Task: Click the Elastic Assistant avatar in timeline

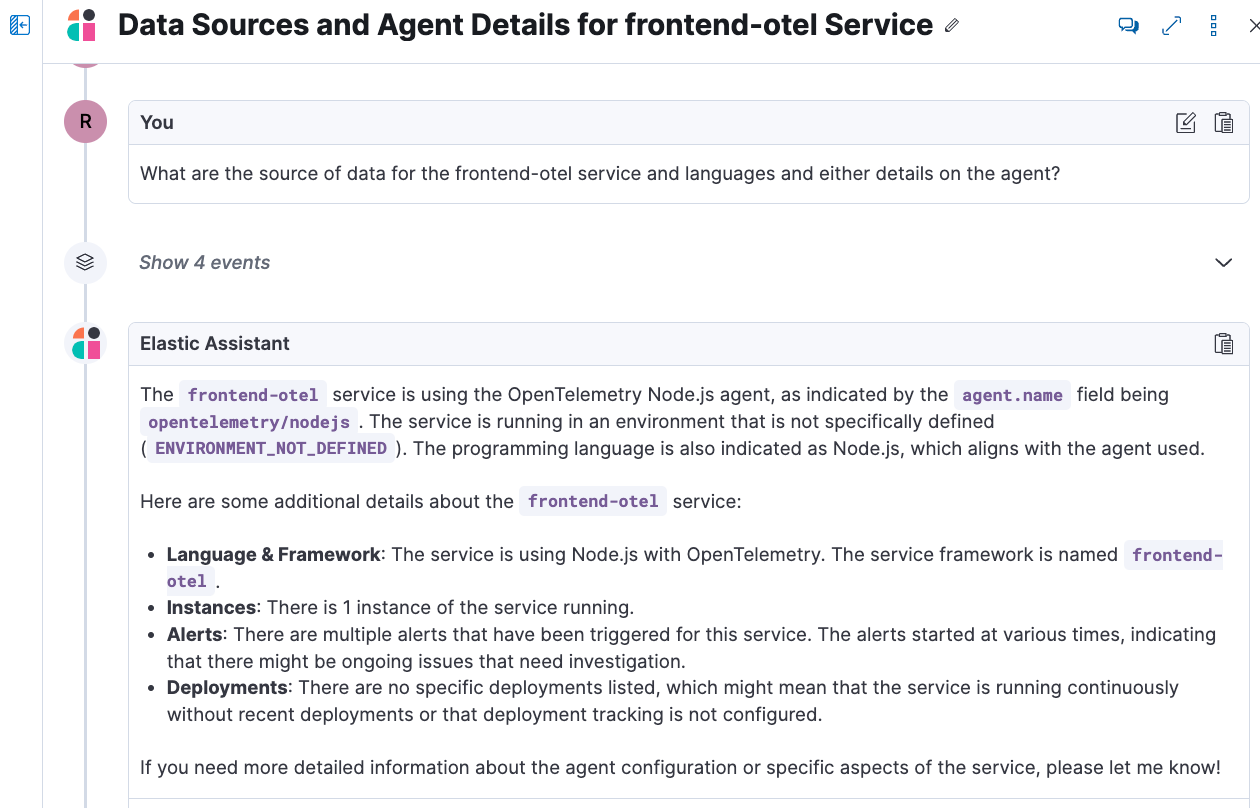Action: (x=85, y=343)
